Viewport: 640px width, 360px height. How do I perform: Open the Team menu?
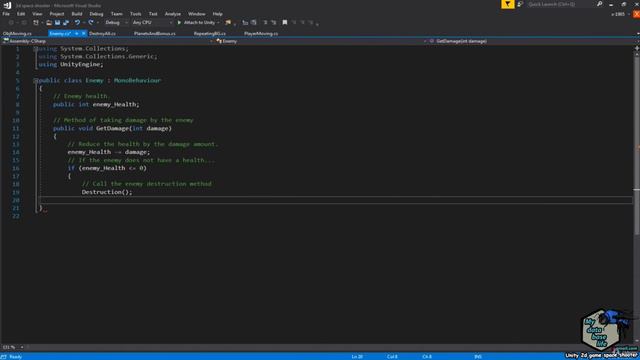116,14
